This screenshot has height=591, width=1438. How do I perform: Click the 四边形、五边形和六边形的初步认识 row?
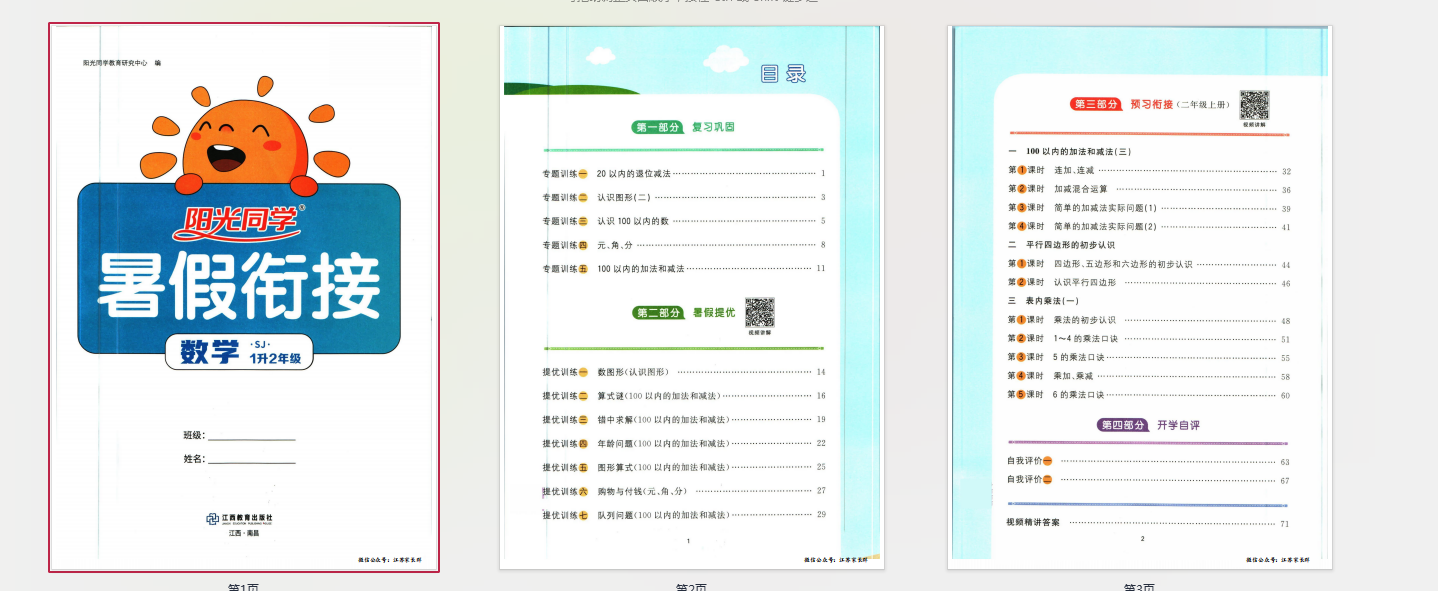click(x=1149, y=264)
